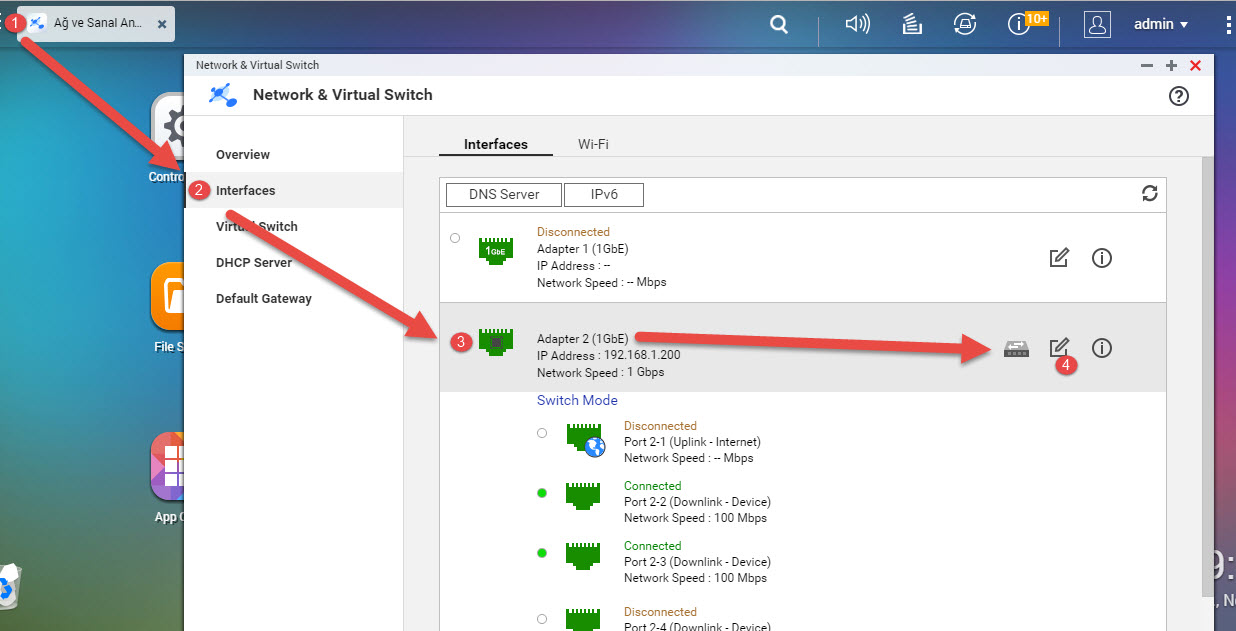The height and width of the screenshot is (631, 1236).
Task: Click Port 2-3 (Downlink - Device) text
Action: (697, 562)
